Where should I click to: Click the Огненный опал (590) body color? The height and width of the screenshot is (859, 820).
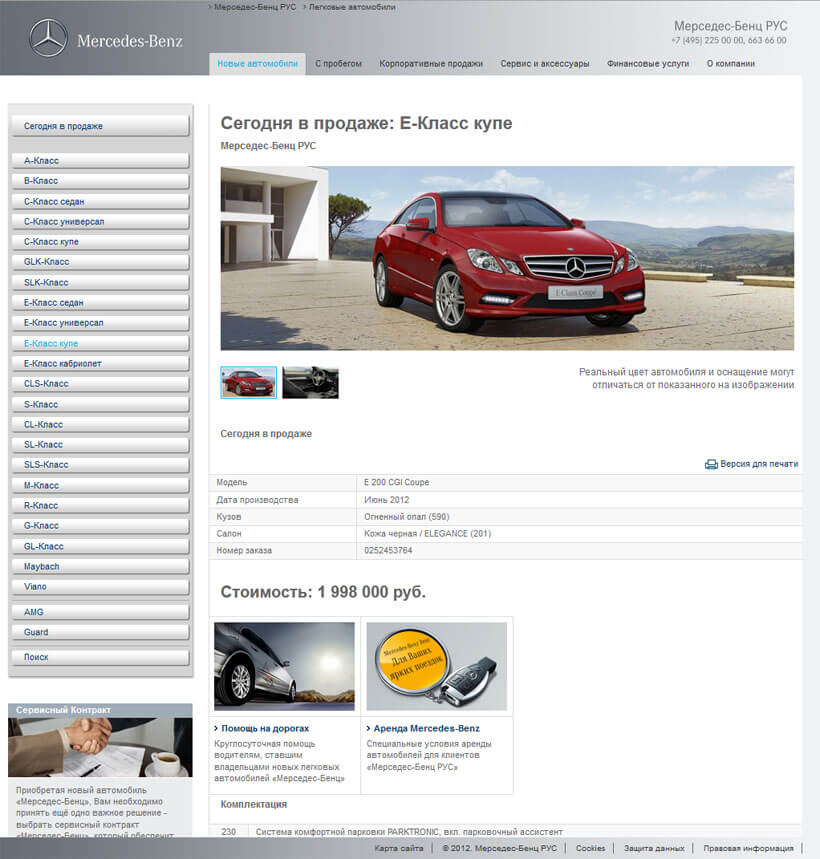[406, 517]
